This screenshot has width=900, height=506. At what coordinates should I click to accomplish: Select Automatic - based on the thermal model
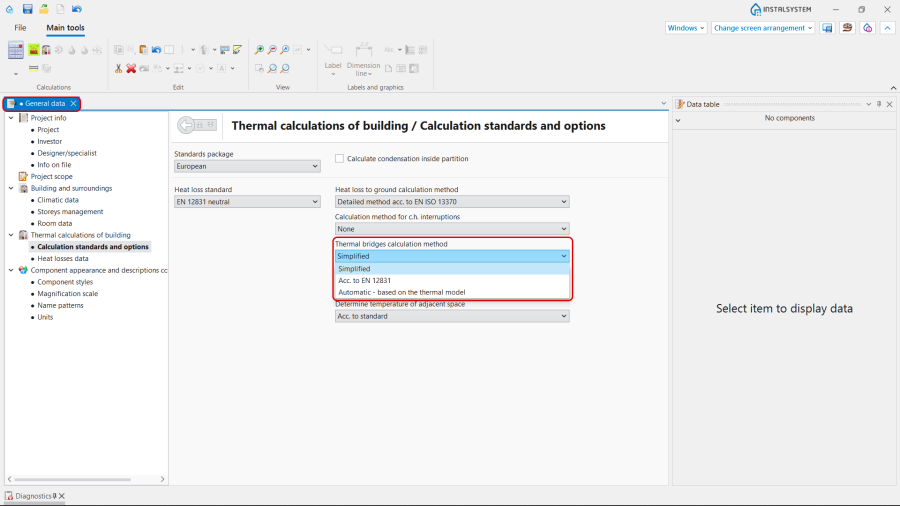click(x=401, y=293)
